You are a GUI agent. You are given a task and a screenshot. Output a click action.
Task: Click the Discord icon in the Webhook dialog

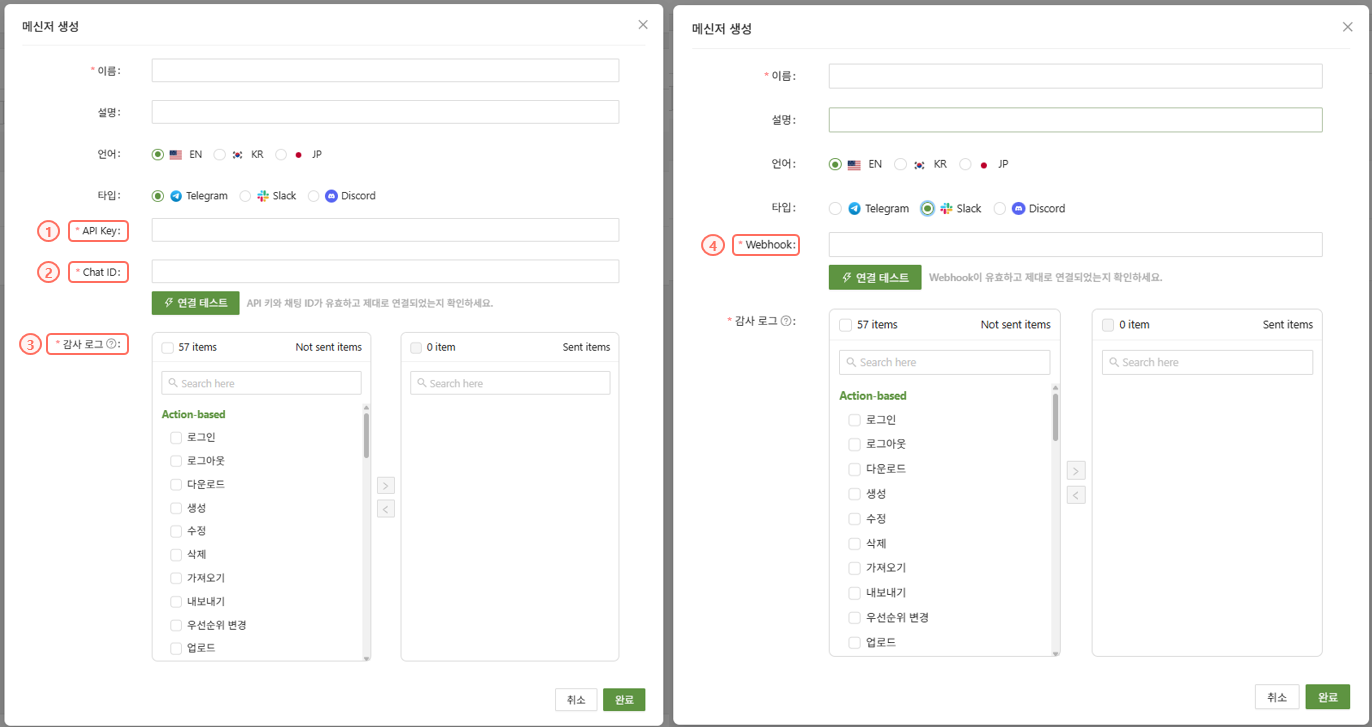click(1018, 209)
